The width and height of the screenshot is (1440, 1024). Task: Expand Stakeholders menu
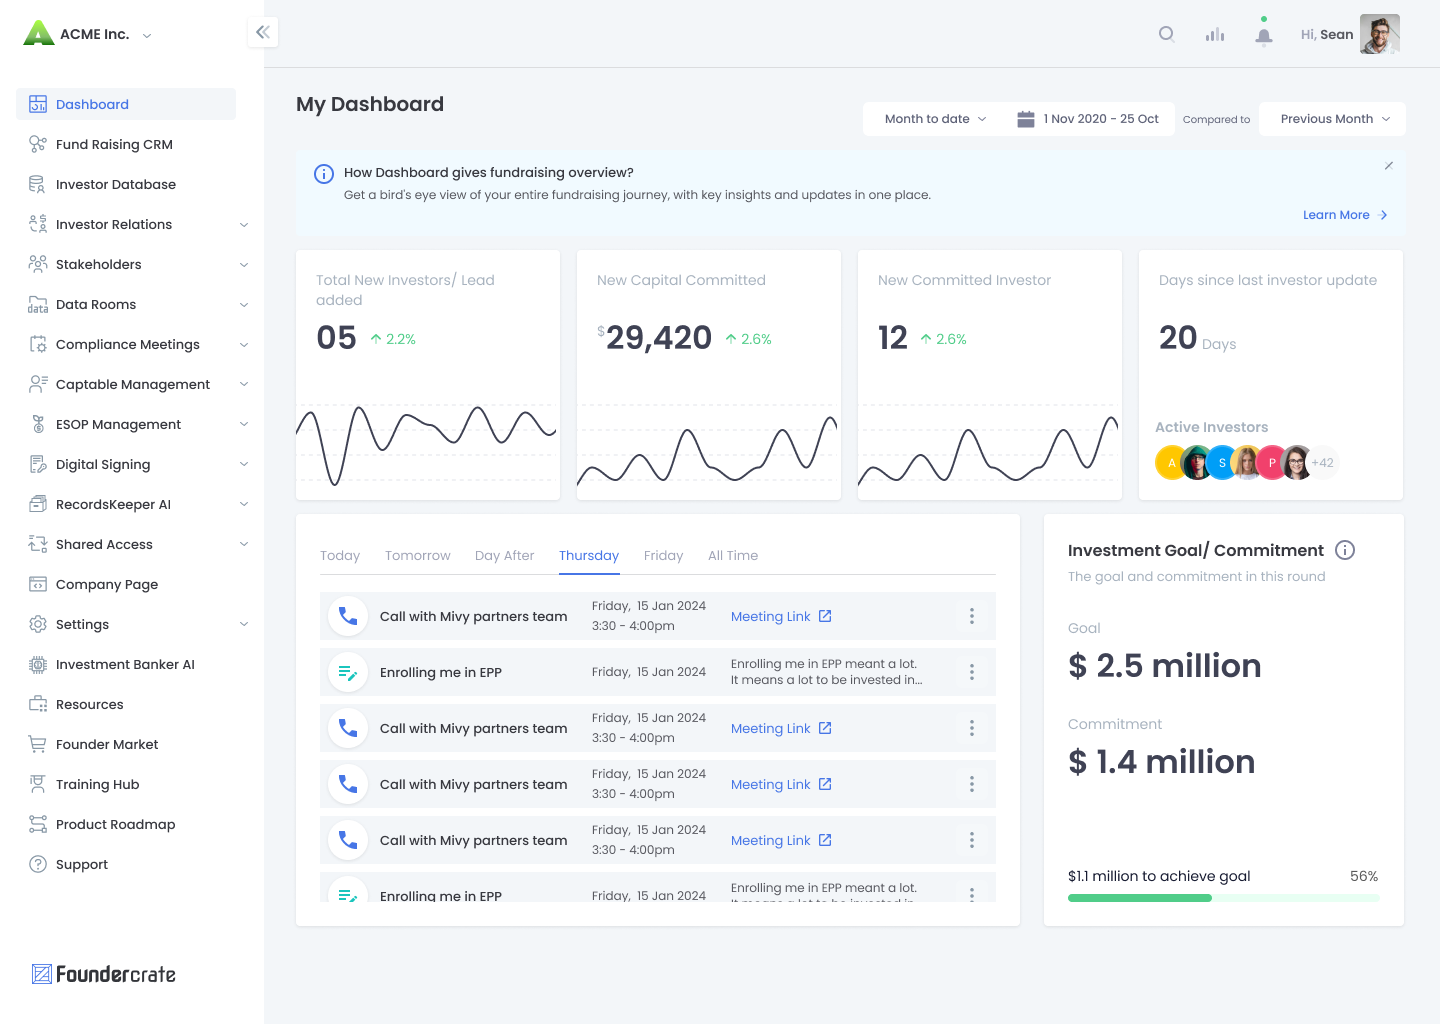click(x=244, y=265)
